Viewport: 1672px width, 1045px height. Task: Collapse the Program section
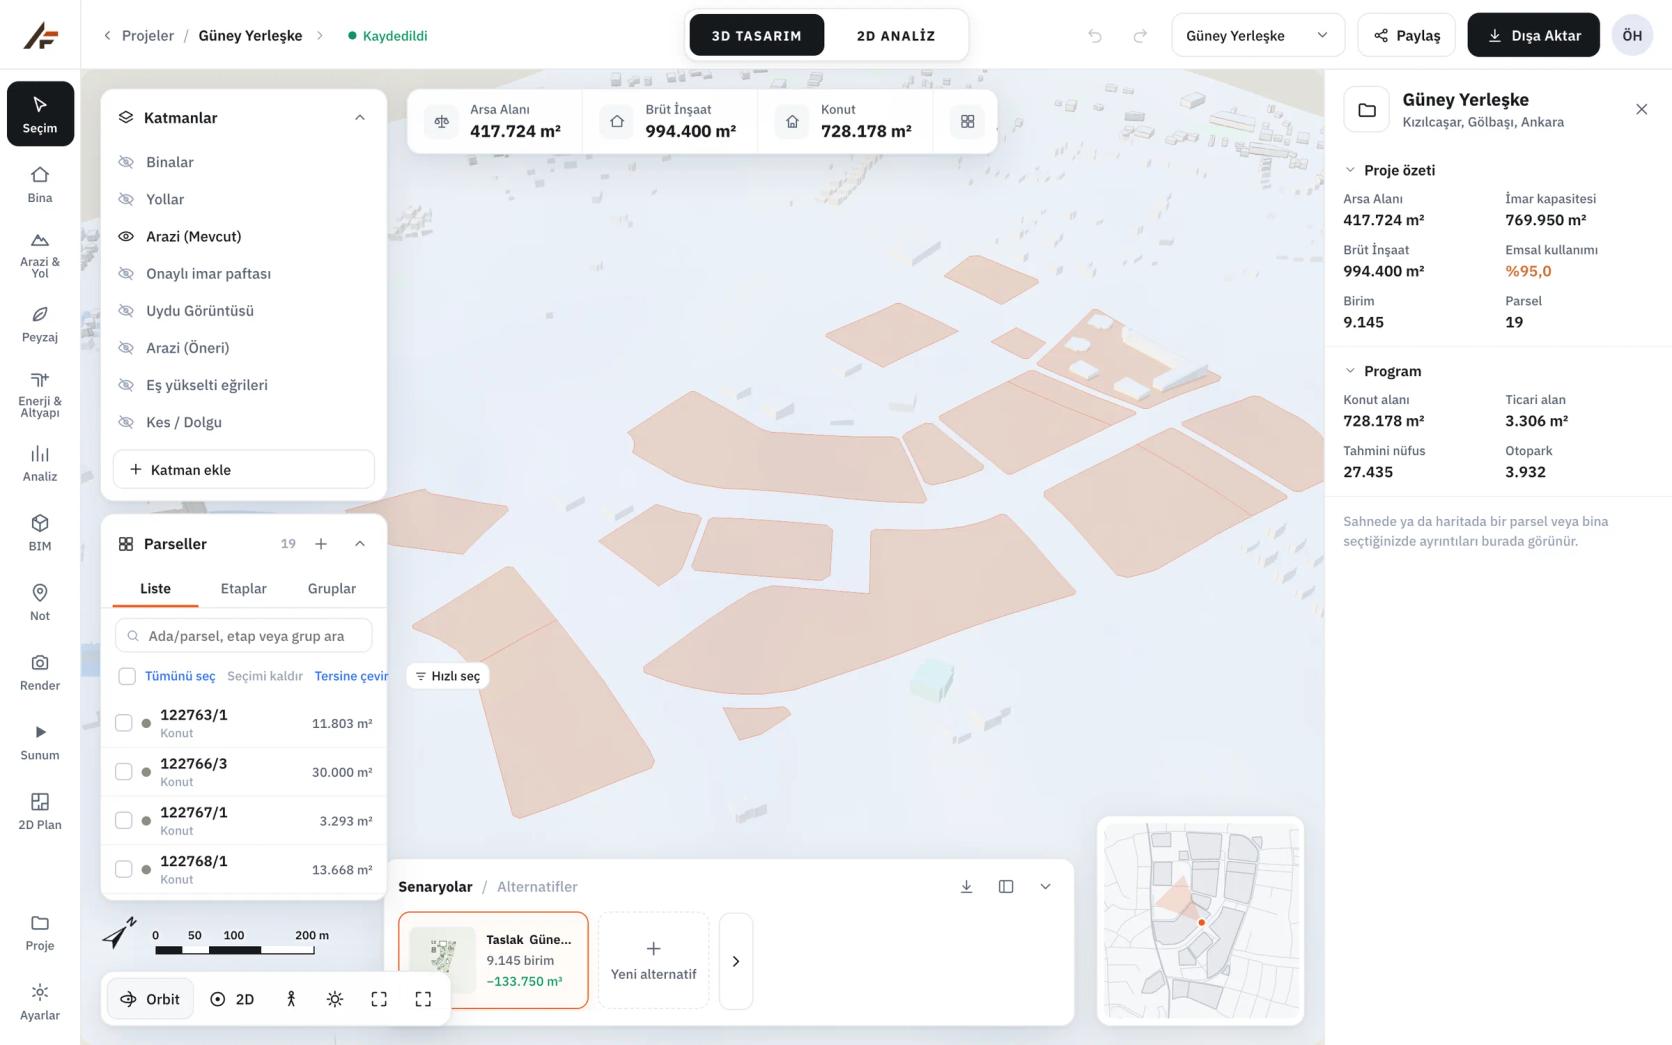pyautogui.click(x=1350, y=371)
